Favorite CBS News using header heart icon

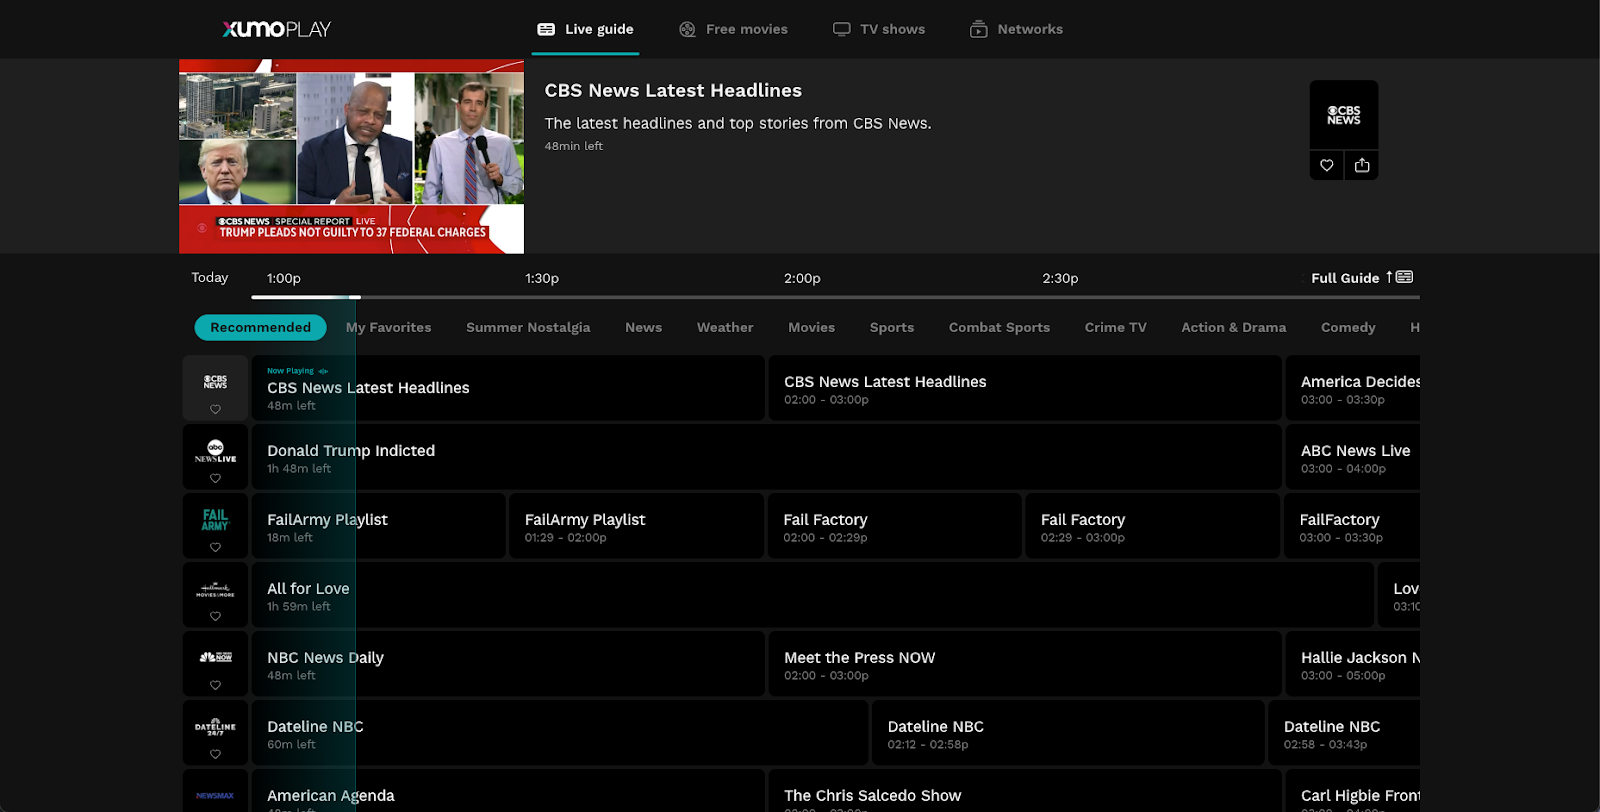(x=1326, y=165)
